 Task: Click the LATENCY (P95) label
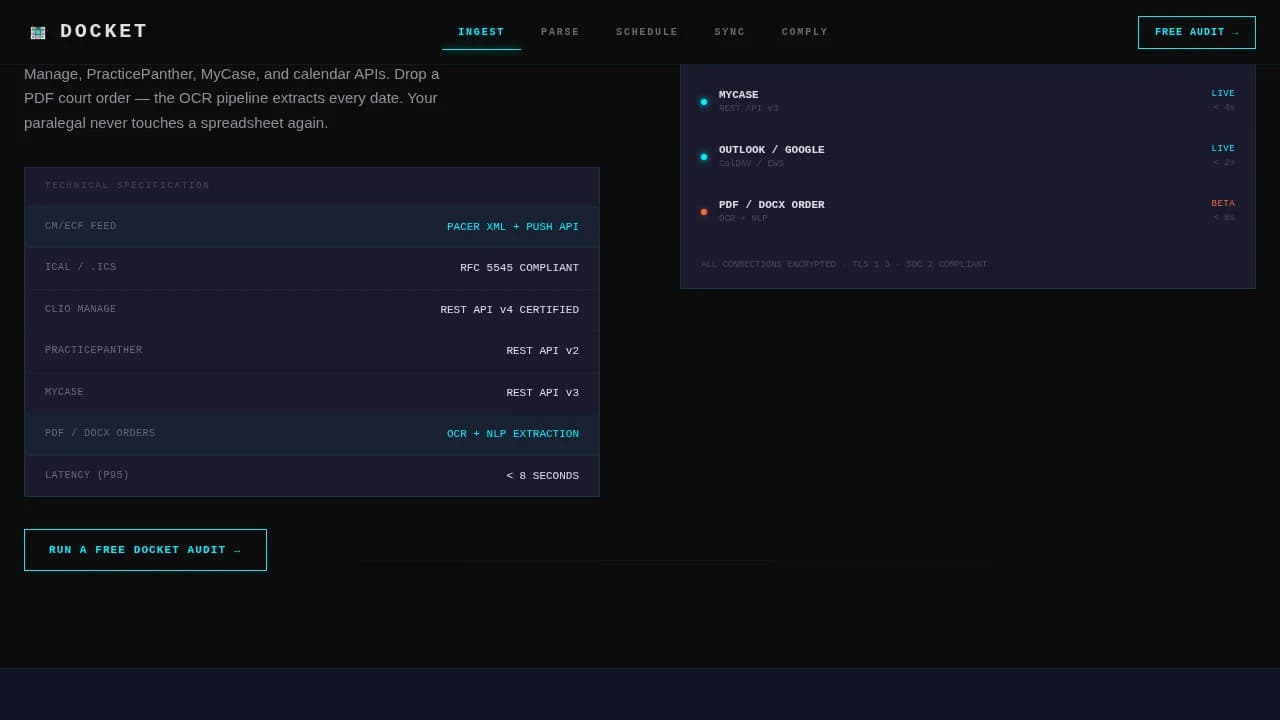click(87, 476)
